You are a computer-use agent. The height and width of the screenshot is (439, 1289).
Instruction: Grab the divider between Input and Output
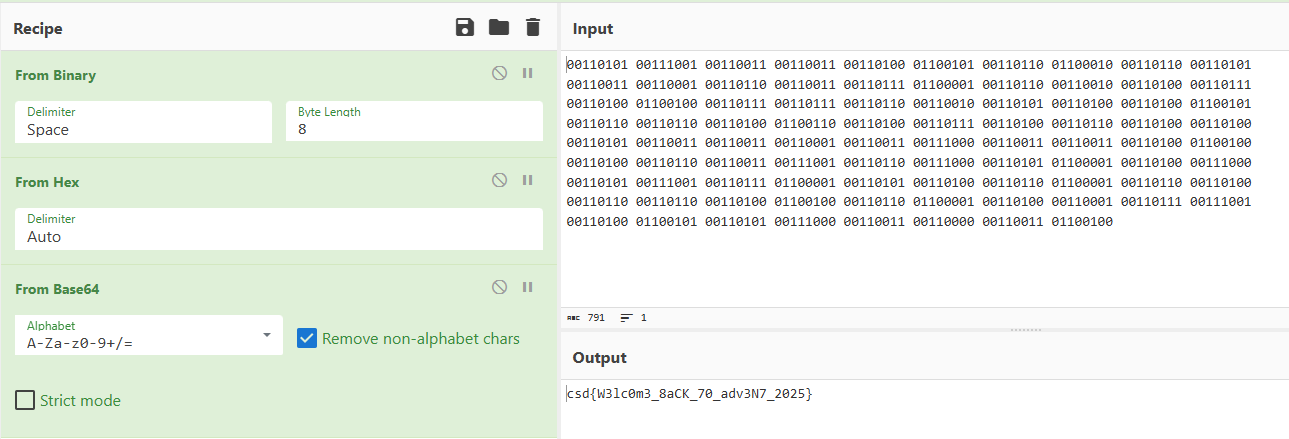(x=1024, y=329)
